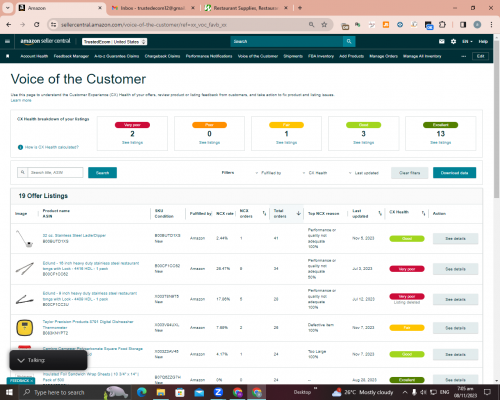Reload the page with the refresh icon
Screen dimensions: 500x400
(37, 25)
